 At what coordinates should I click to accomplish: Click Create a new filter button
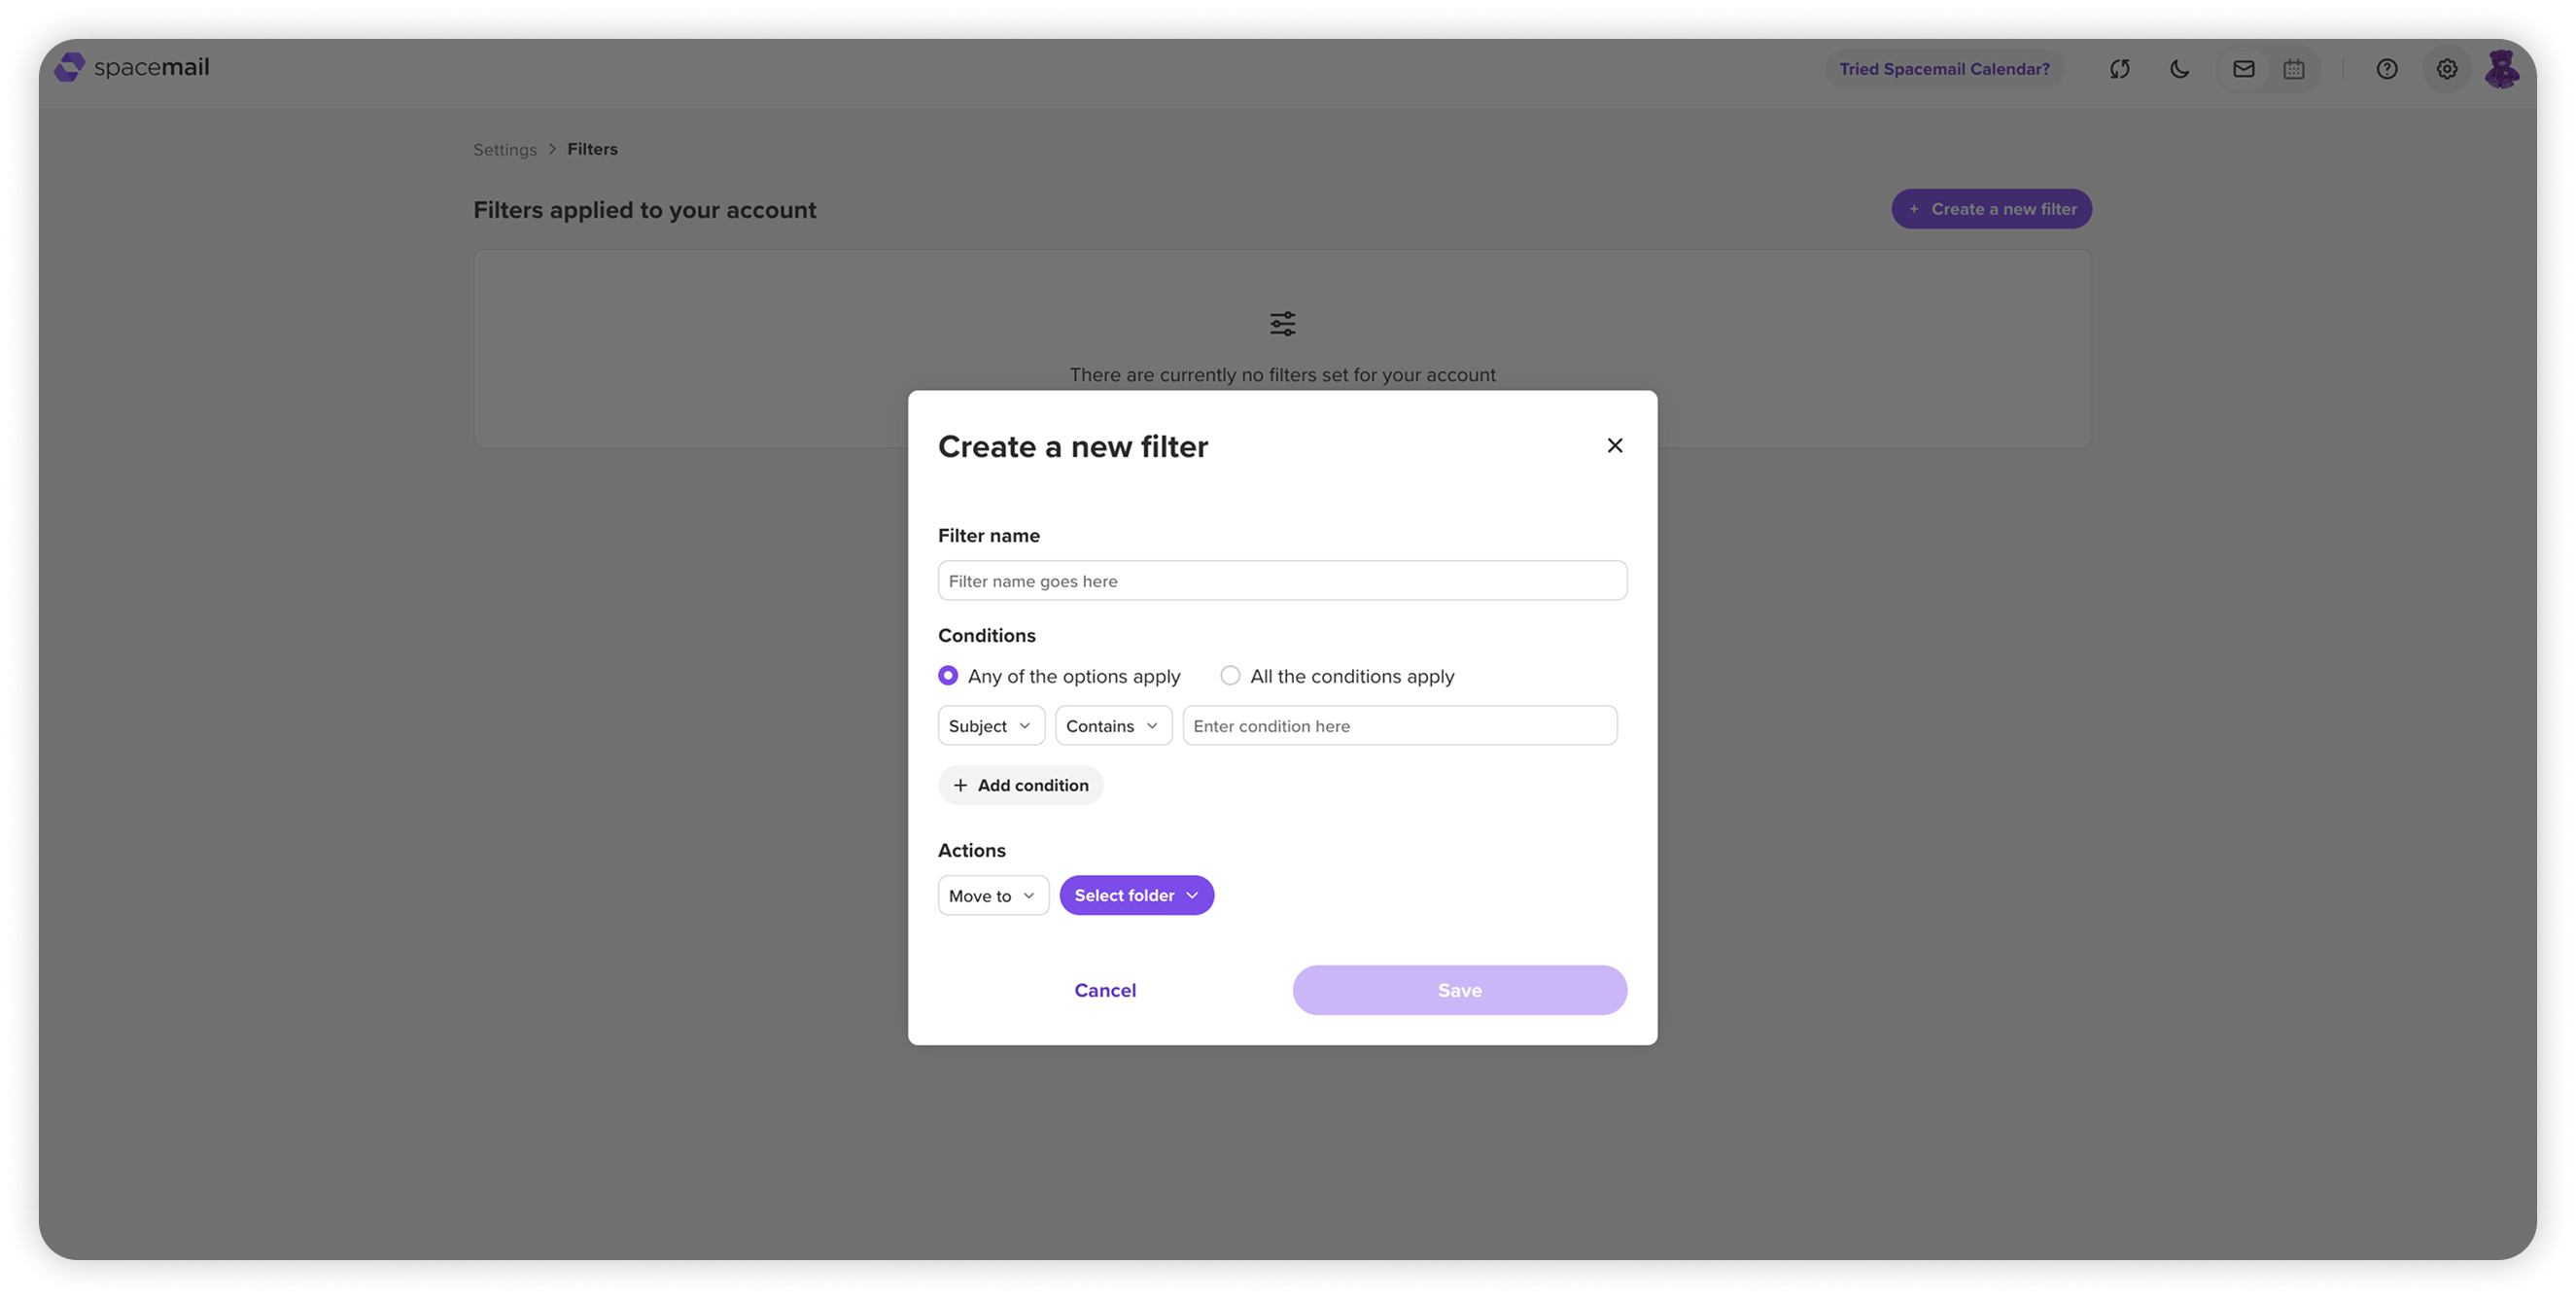pyautogui.click(x=1991, y=209)
